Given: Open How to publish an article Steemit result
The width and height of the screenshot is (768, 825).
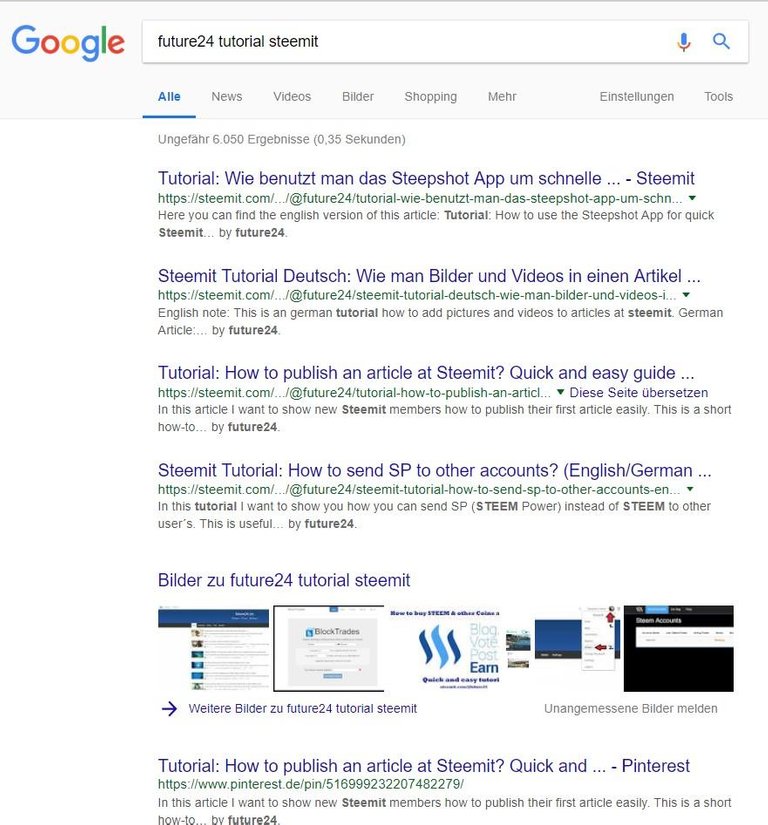Looking at the screenshot, I should tap(426, 373).
